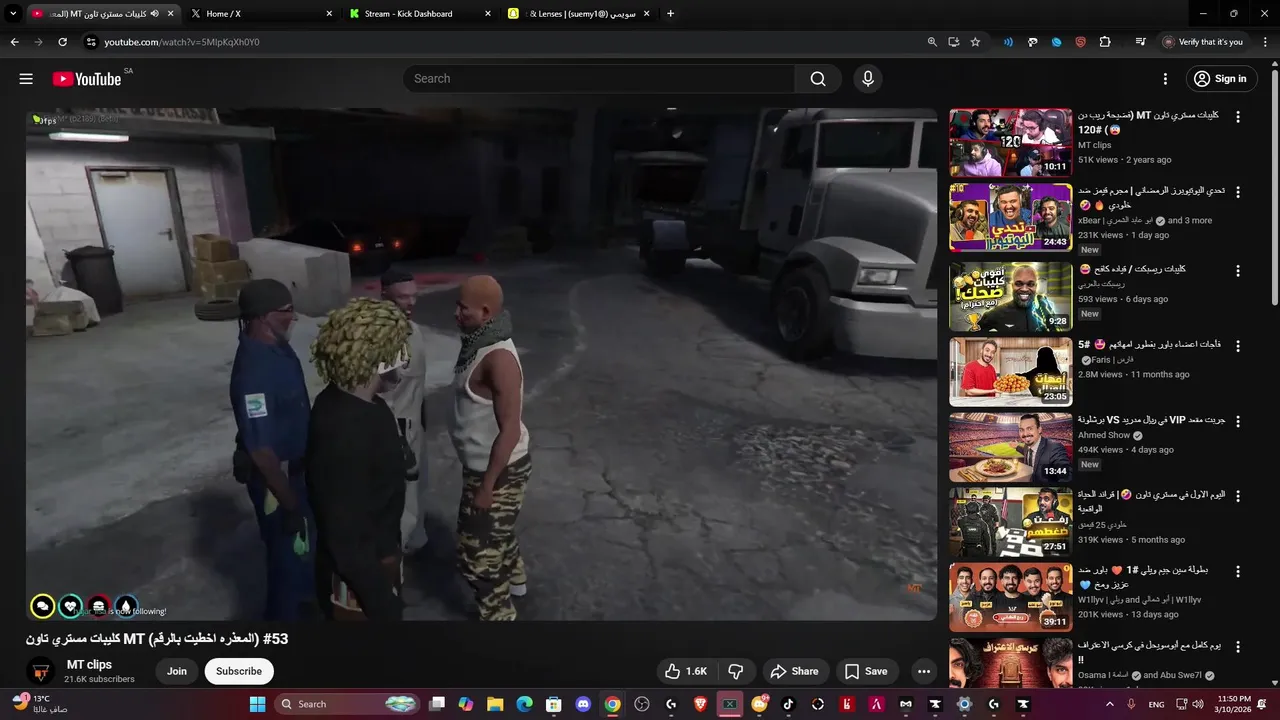Open the 9:28 video thumbnail

[x=1010, y=296]
